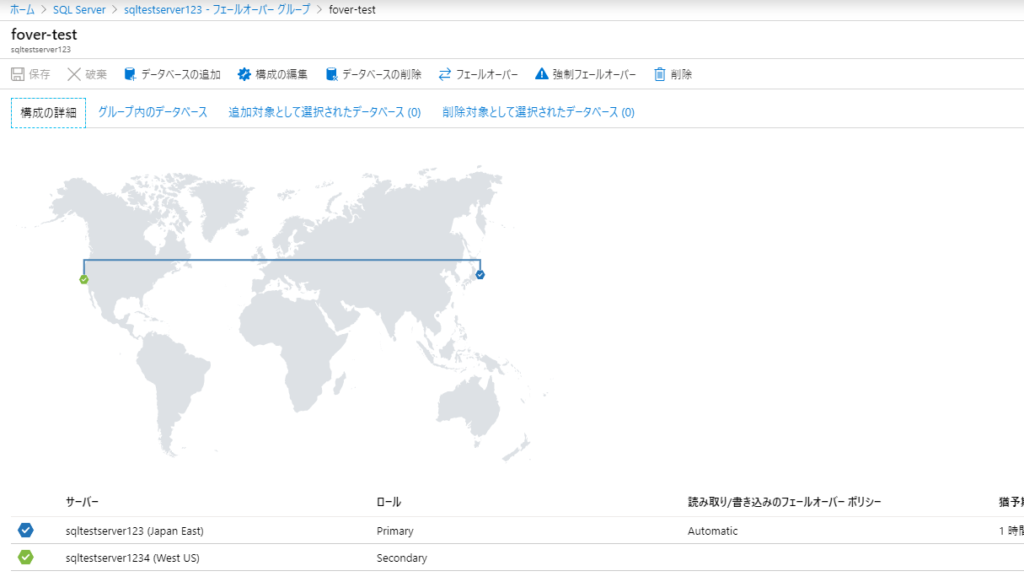Start フェールオーバー from toolbar label
1024x582 pixels.
coord(487,74)
